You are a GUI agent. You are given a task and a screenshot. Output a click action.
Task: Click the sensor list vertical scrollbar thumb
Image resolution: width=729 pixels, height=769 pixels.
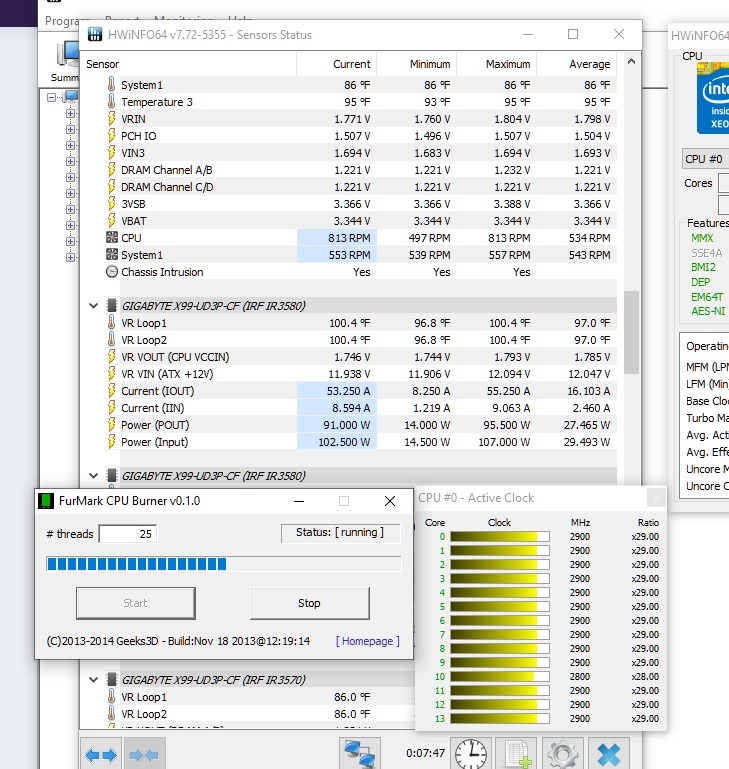click(x=631, y=333)
